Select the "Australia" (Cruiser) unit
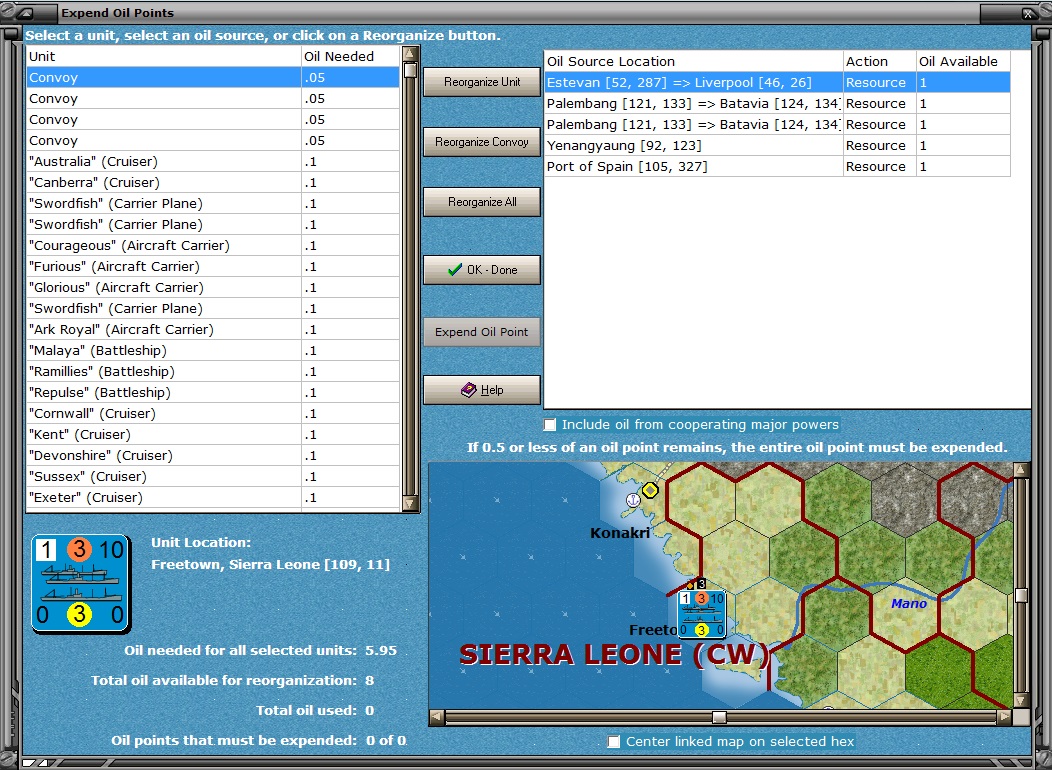This screenshot has height=770, width=1052. (x=213, y=162)
